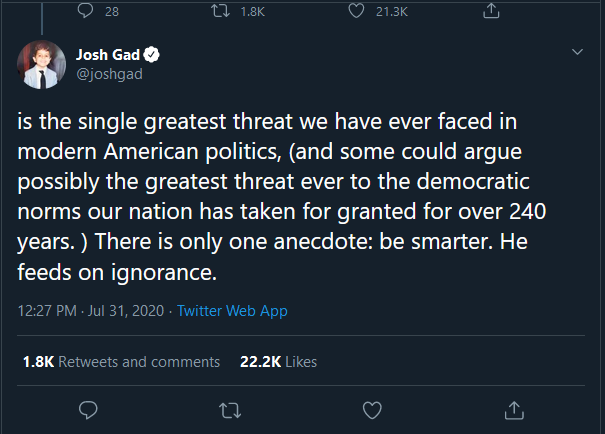This screenshot has height=434, width=605.
Task: Like Josh Gad's main tweet
Action: point(372,410)
